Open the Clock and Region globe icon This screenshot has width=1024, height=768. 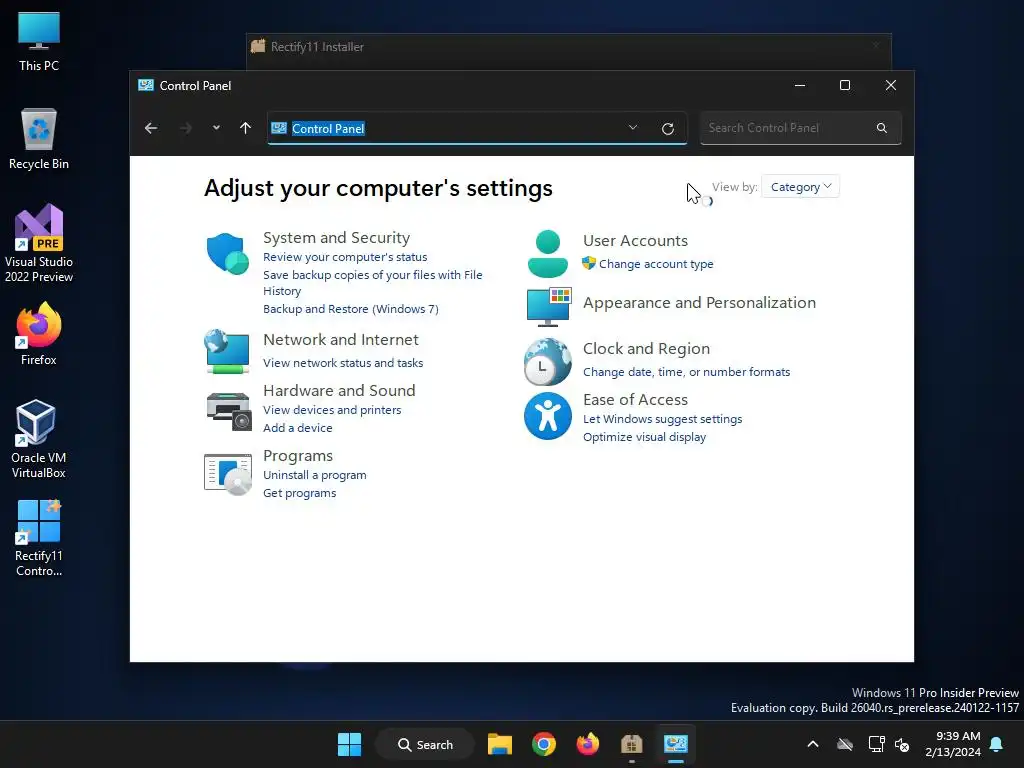[547, 362]
